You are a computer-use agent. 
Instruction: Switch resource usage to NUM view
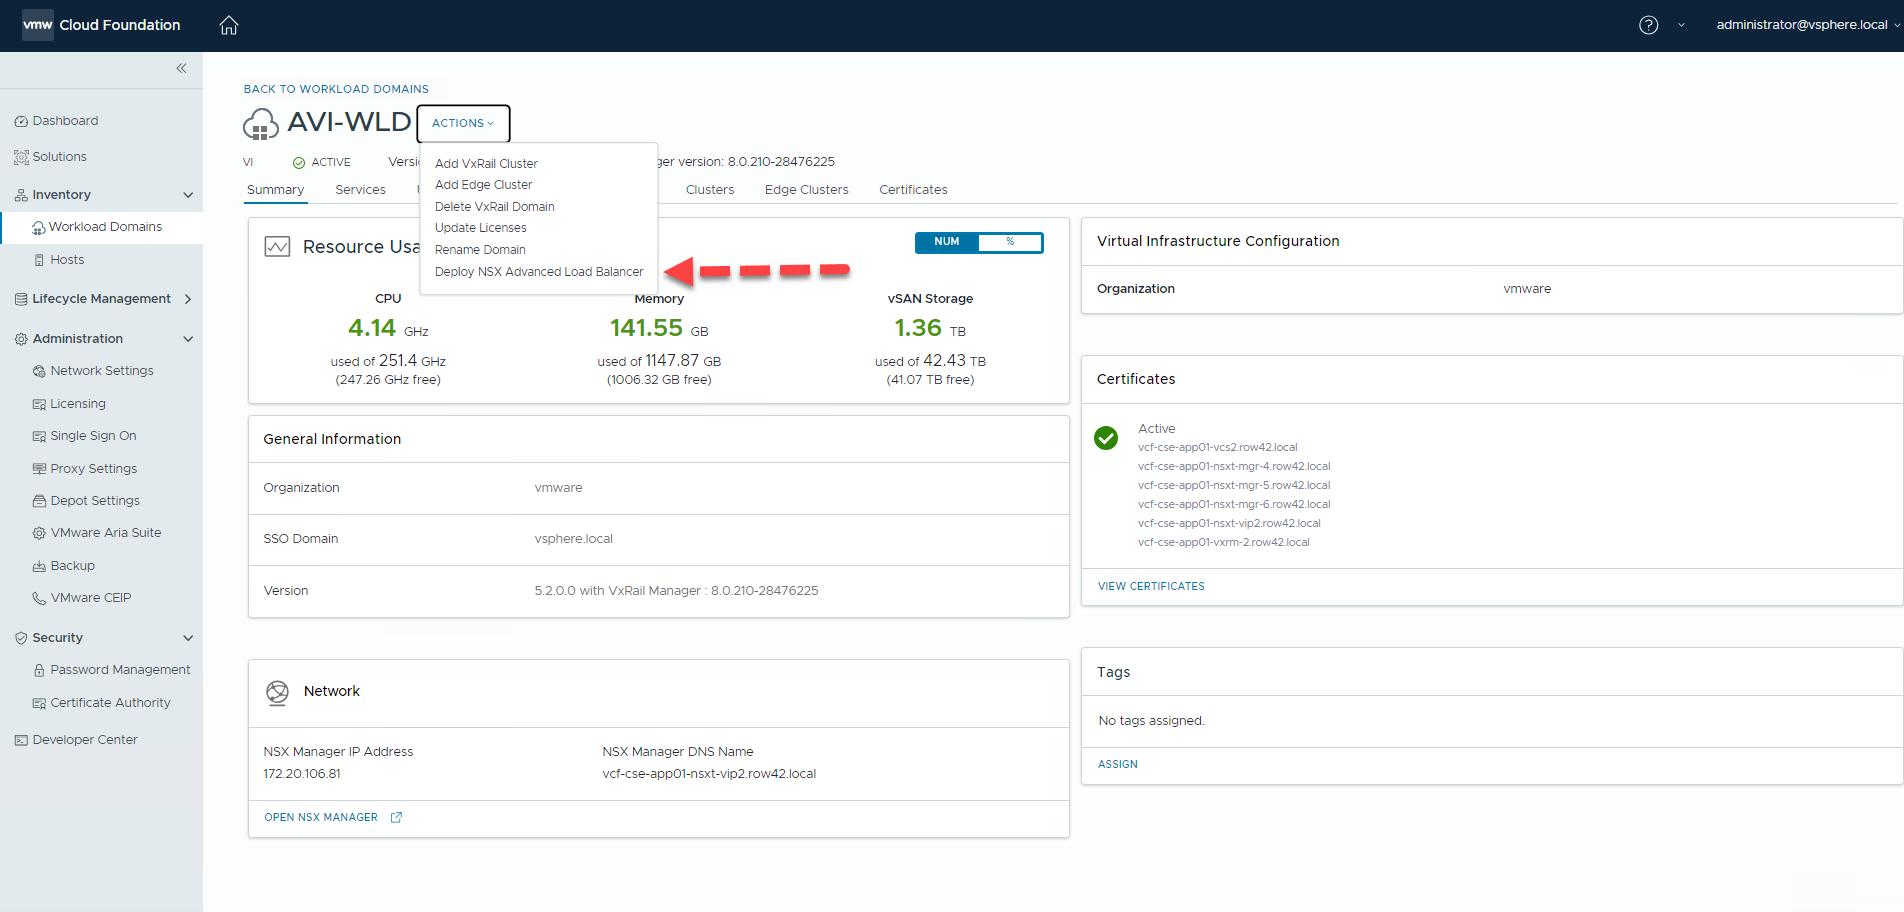coord(946,242)
